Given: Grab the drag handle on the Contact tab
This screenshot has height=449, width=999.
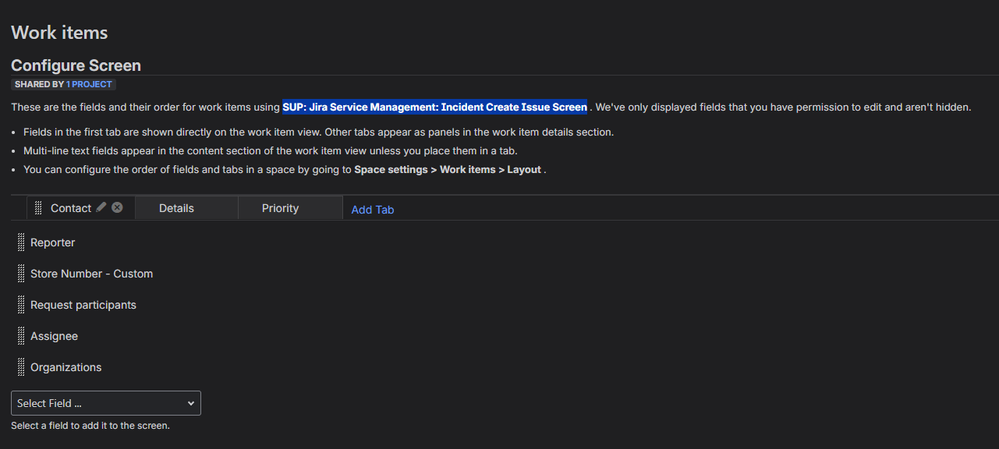Looking at the screenshot, I should 38,208.
